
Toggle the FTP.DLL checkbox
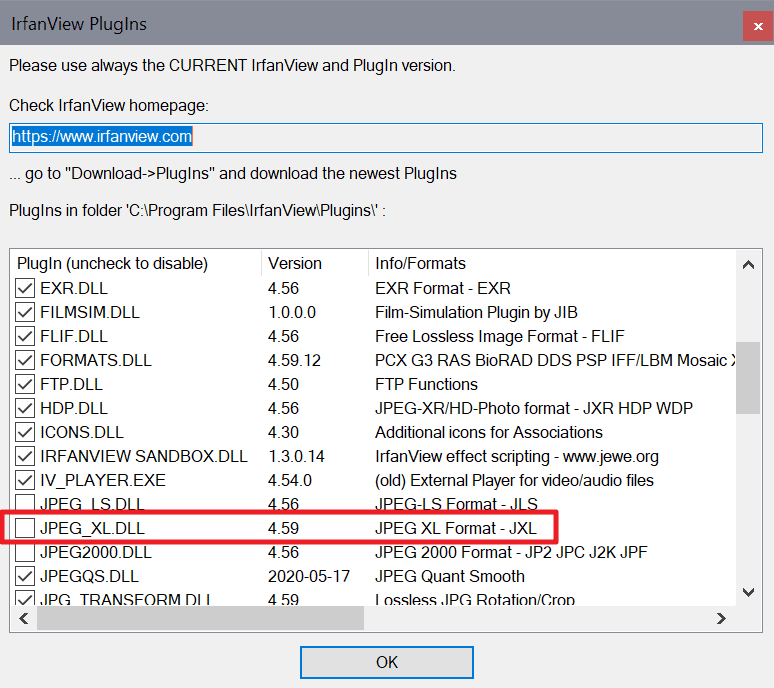click(x=25, y=384)
